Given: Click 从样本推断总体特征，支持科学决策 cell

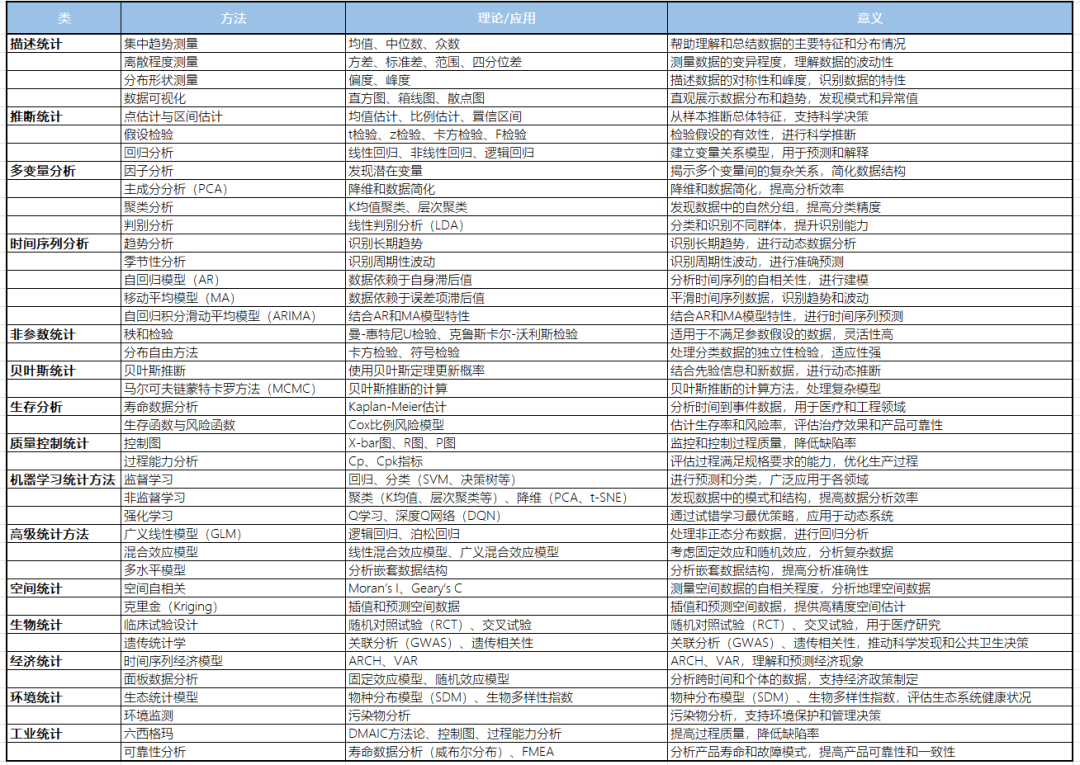Looking at the screenshot, I should tap(869, 116).
